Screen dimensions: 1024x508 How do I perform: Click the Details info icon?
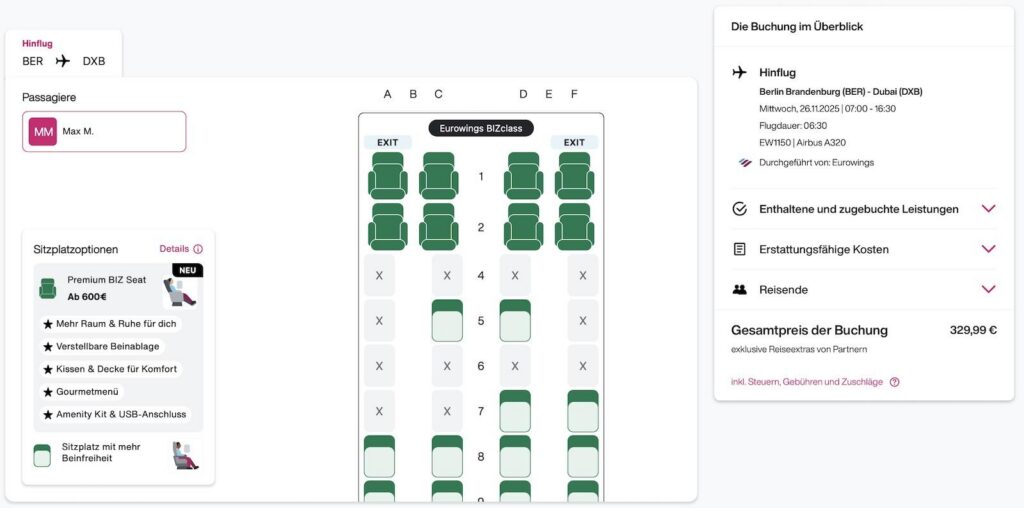click(199, 249)
